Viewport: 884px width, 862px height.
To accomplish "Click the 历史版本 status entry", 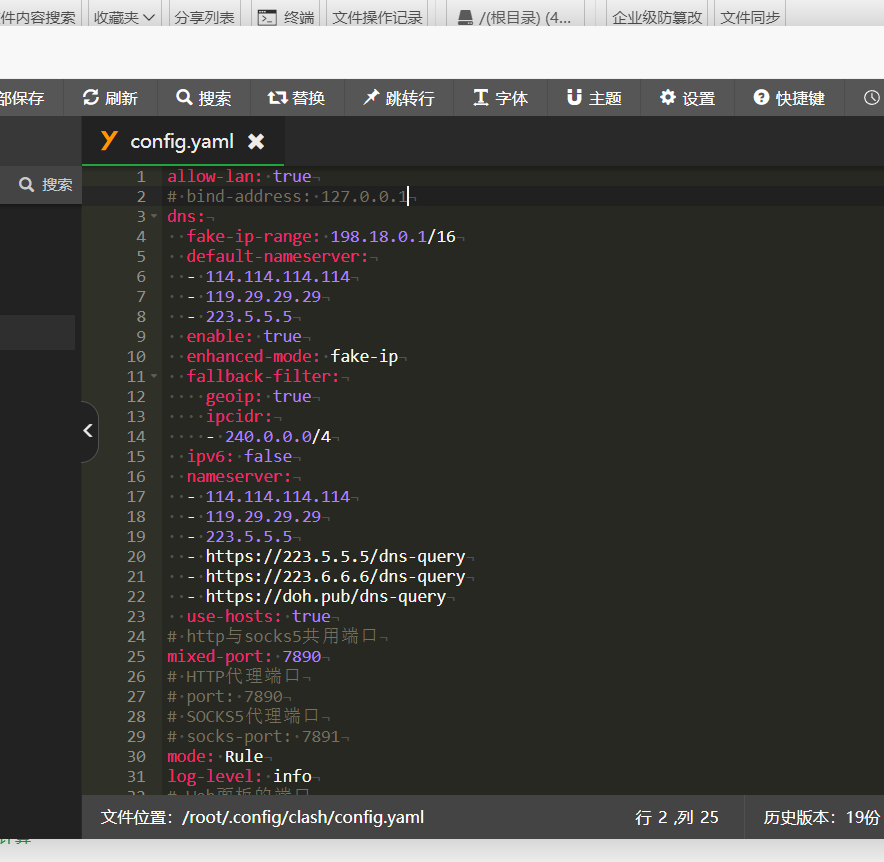I will coord(821,817).
